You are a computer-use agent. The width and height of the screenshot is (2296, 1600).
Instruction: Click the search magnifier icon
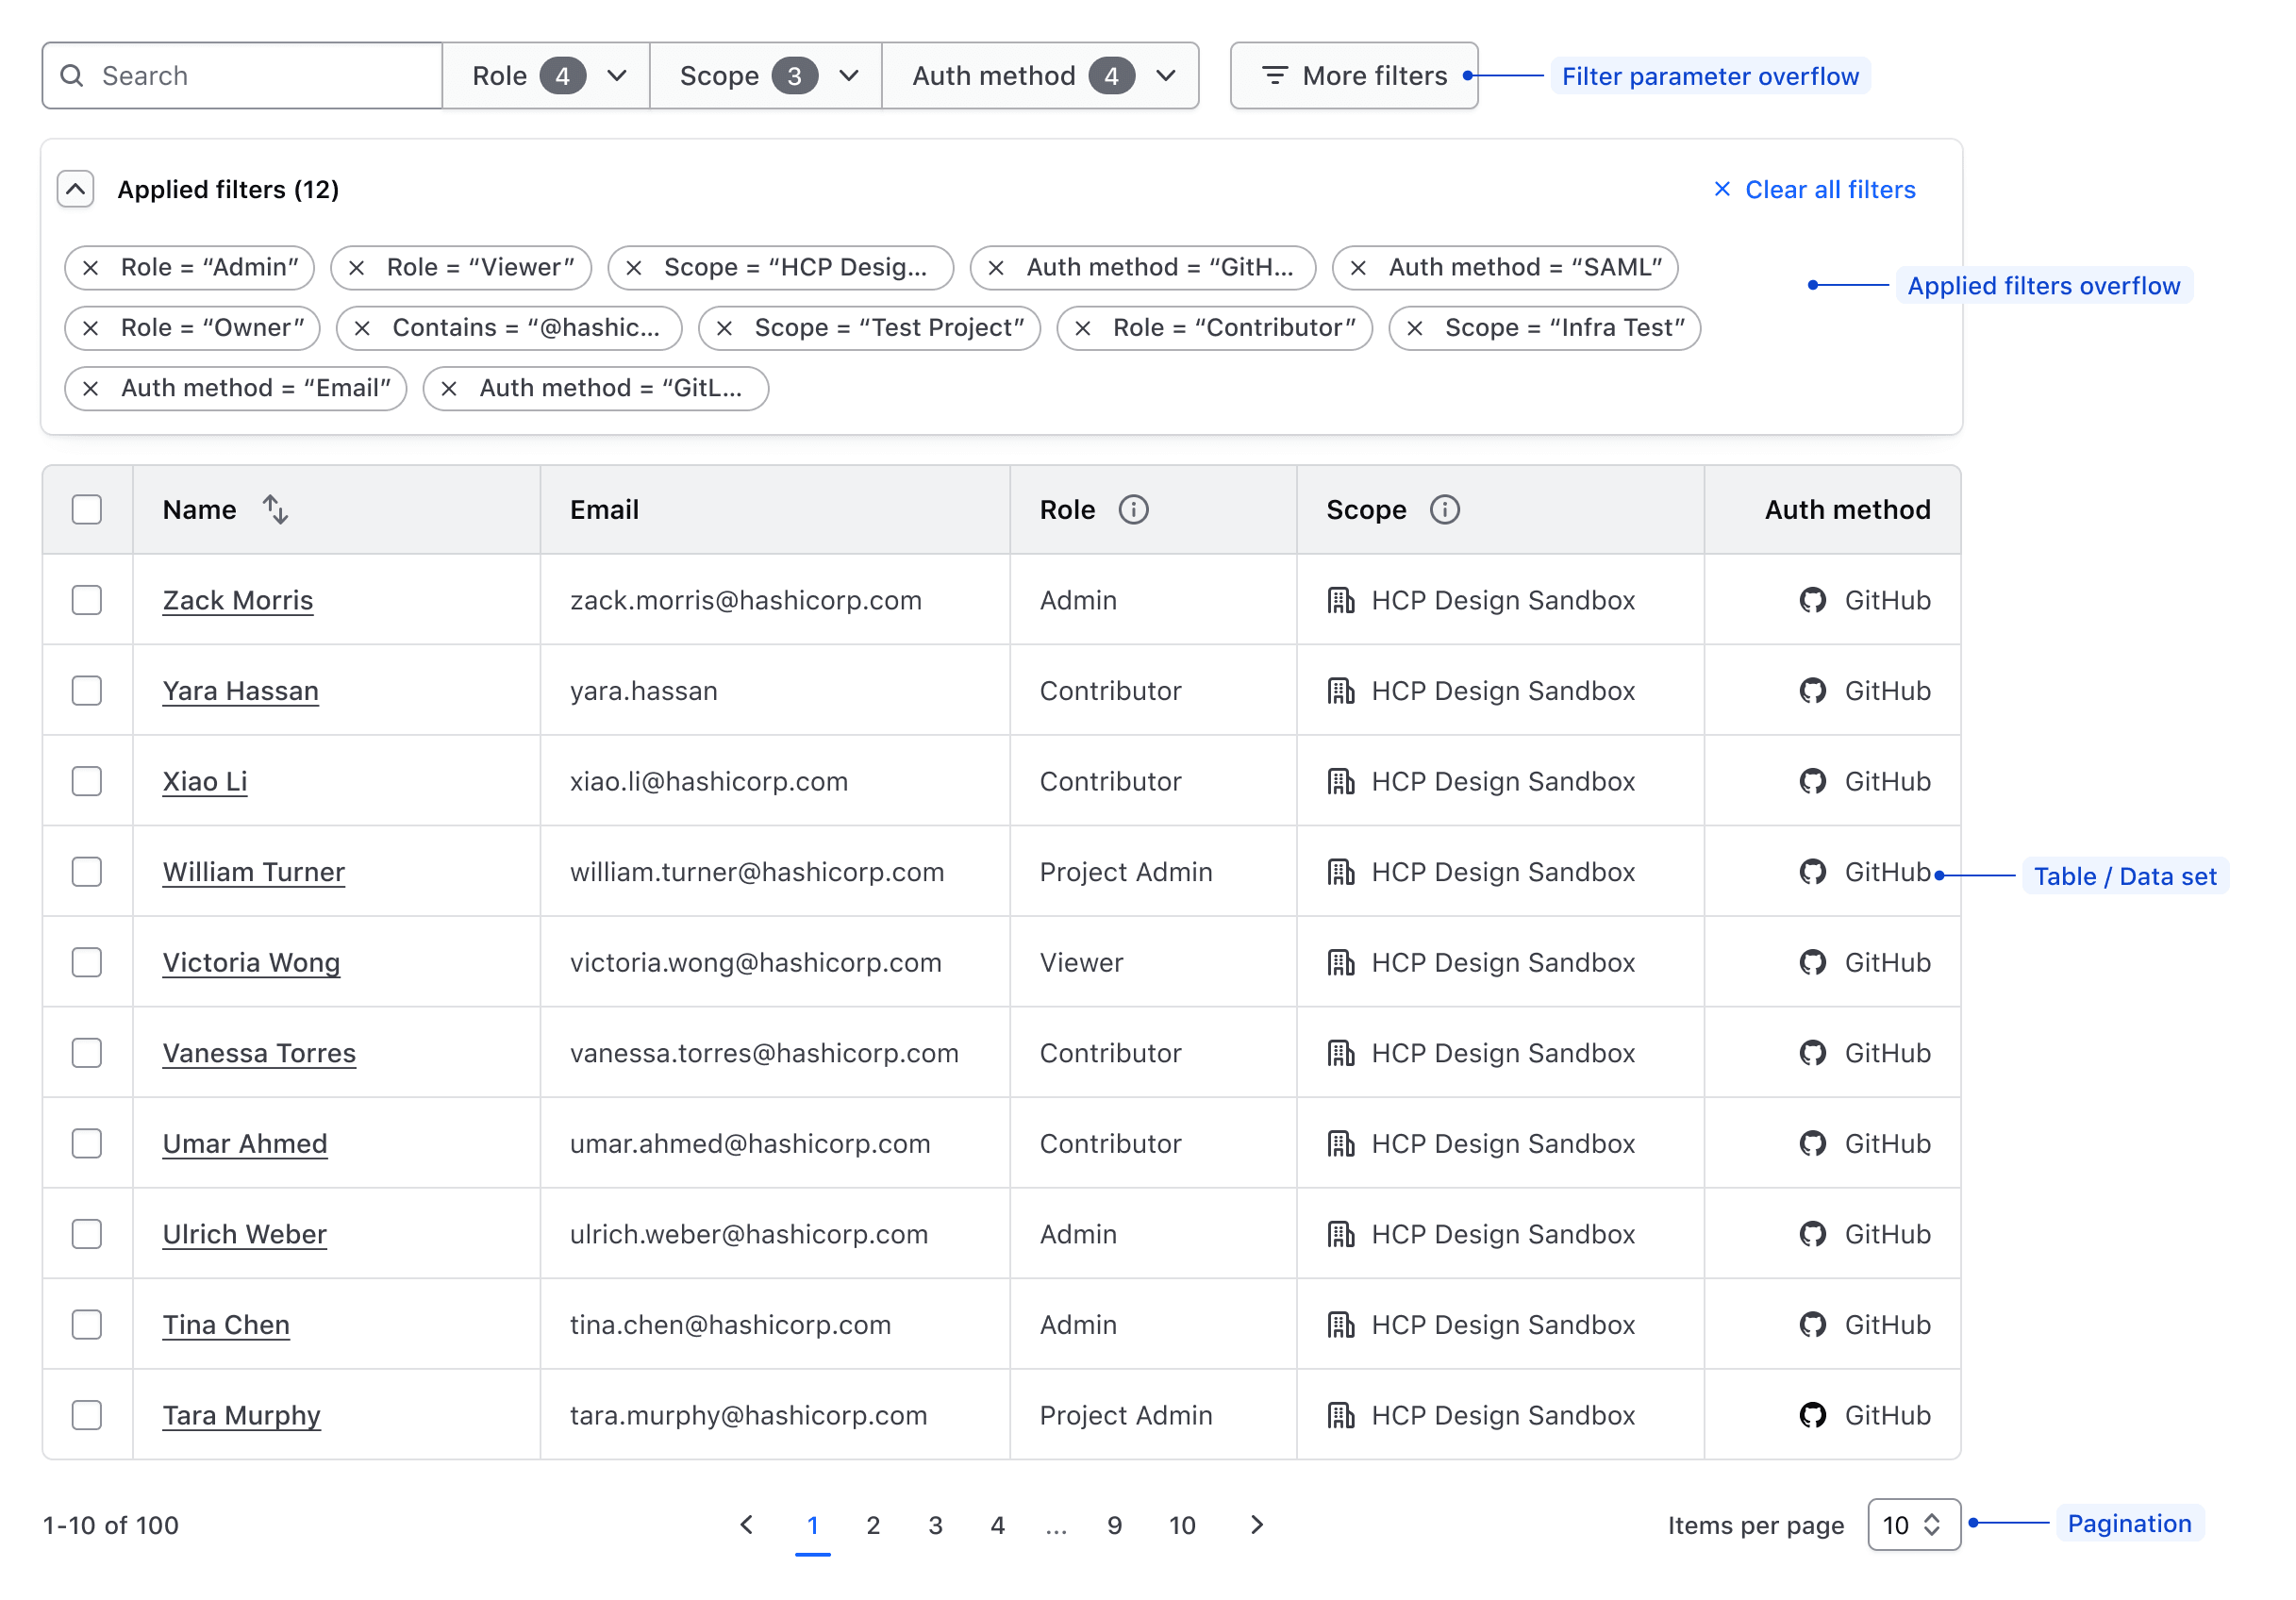click(72, 75)
